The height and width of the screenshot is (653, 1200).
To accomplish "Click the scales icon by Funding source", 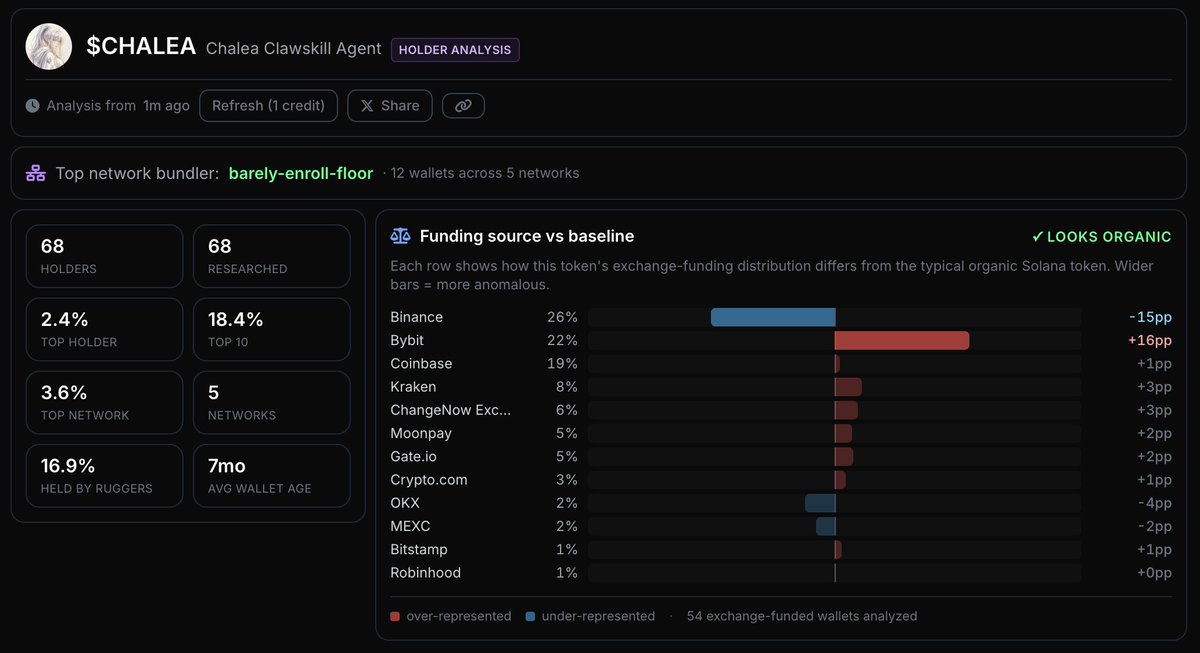I will pyautogui.click(x=401, y=237).
